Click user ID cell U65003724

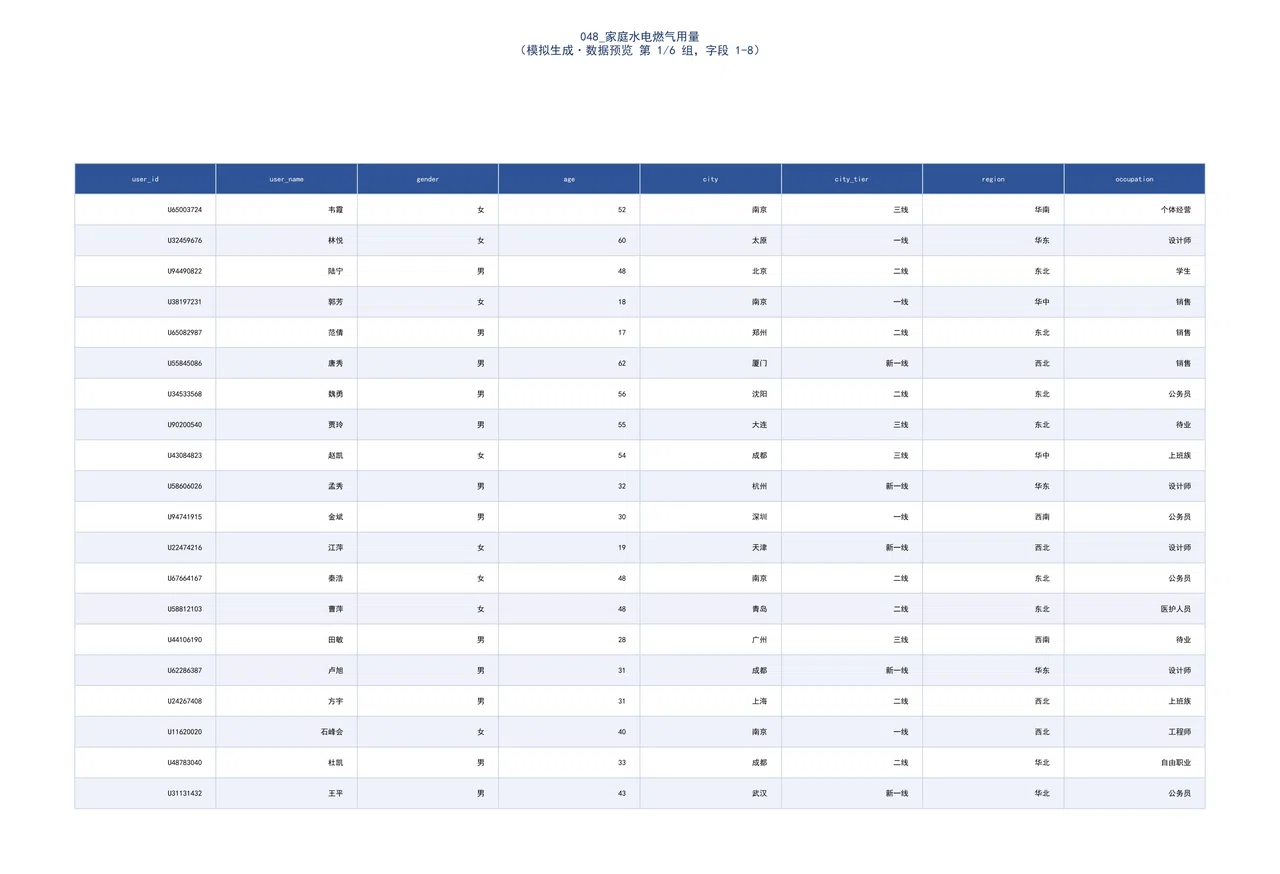click(x=145, y=210)
